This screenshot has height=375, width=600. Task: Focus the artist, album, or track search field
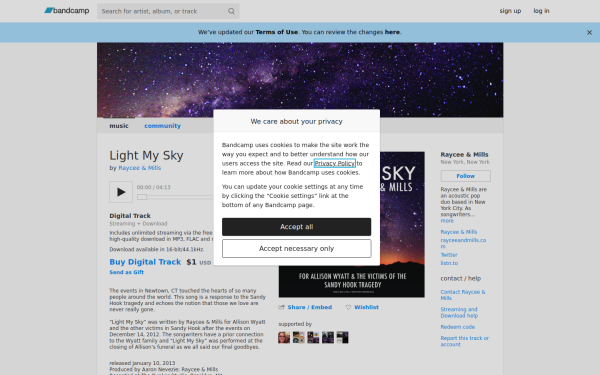[x=168, y=11]
